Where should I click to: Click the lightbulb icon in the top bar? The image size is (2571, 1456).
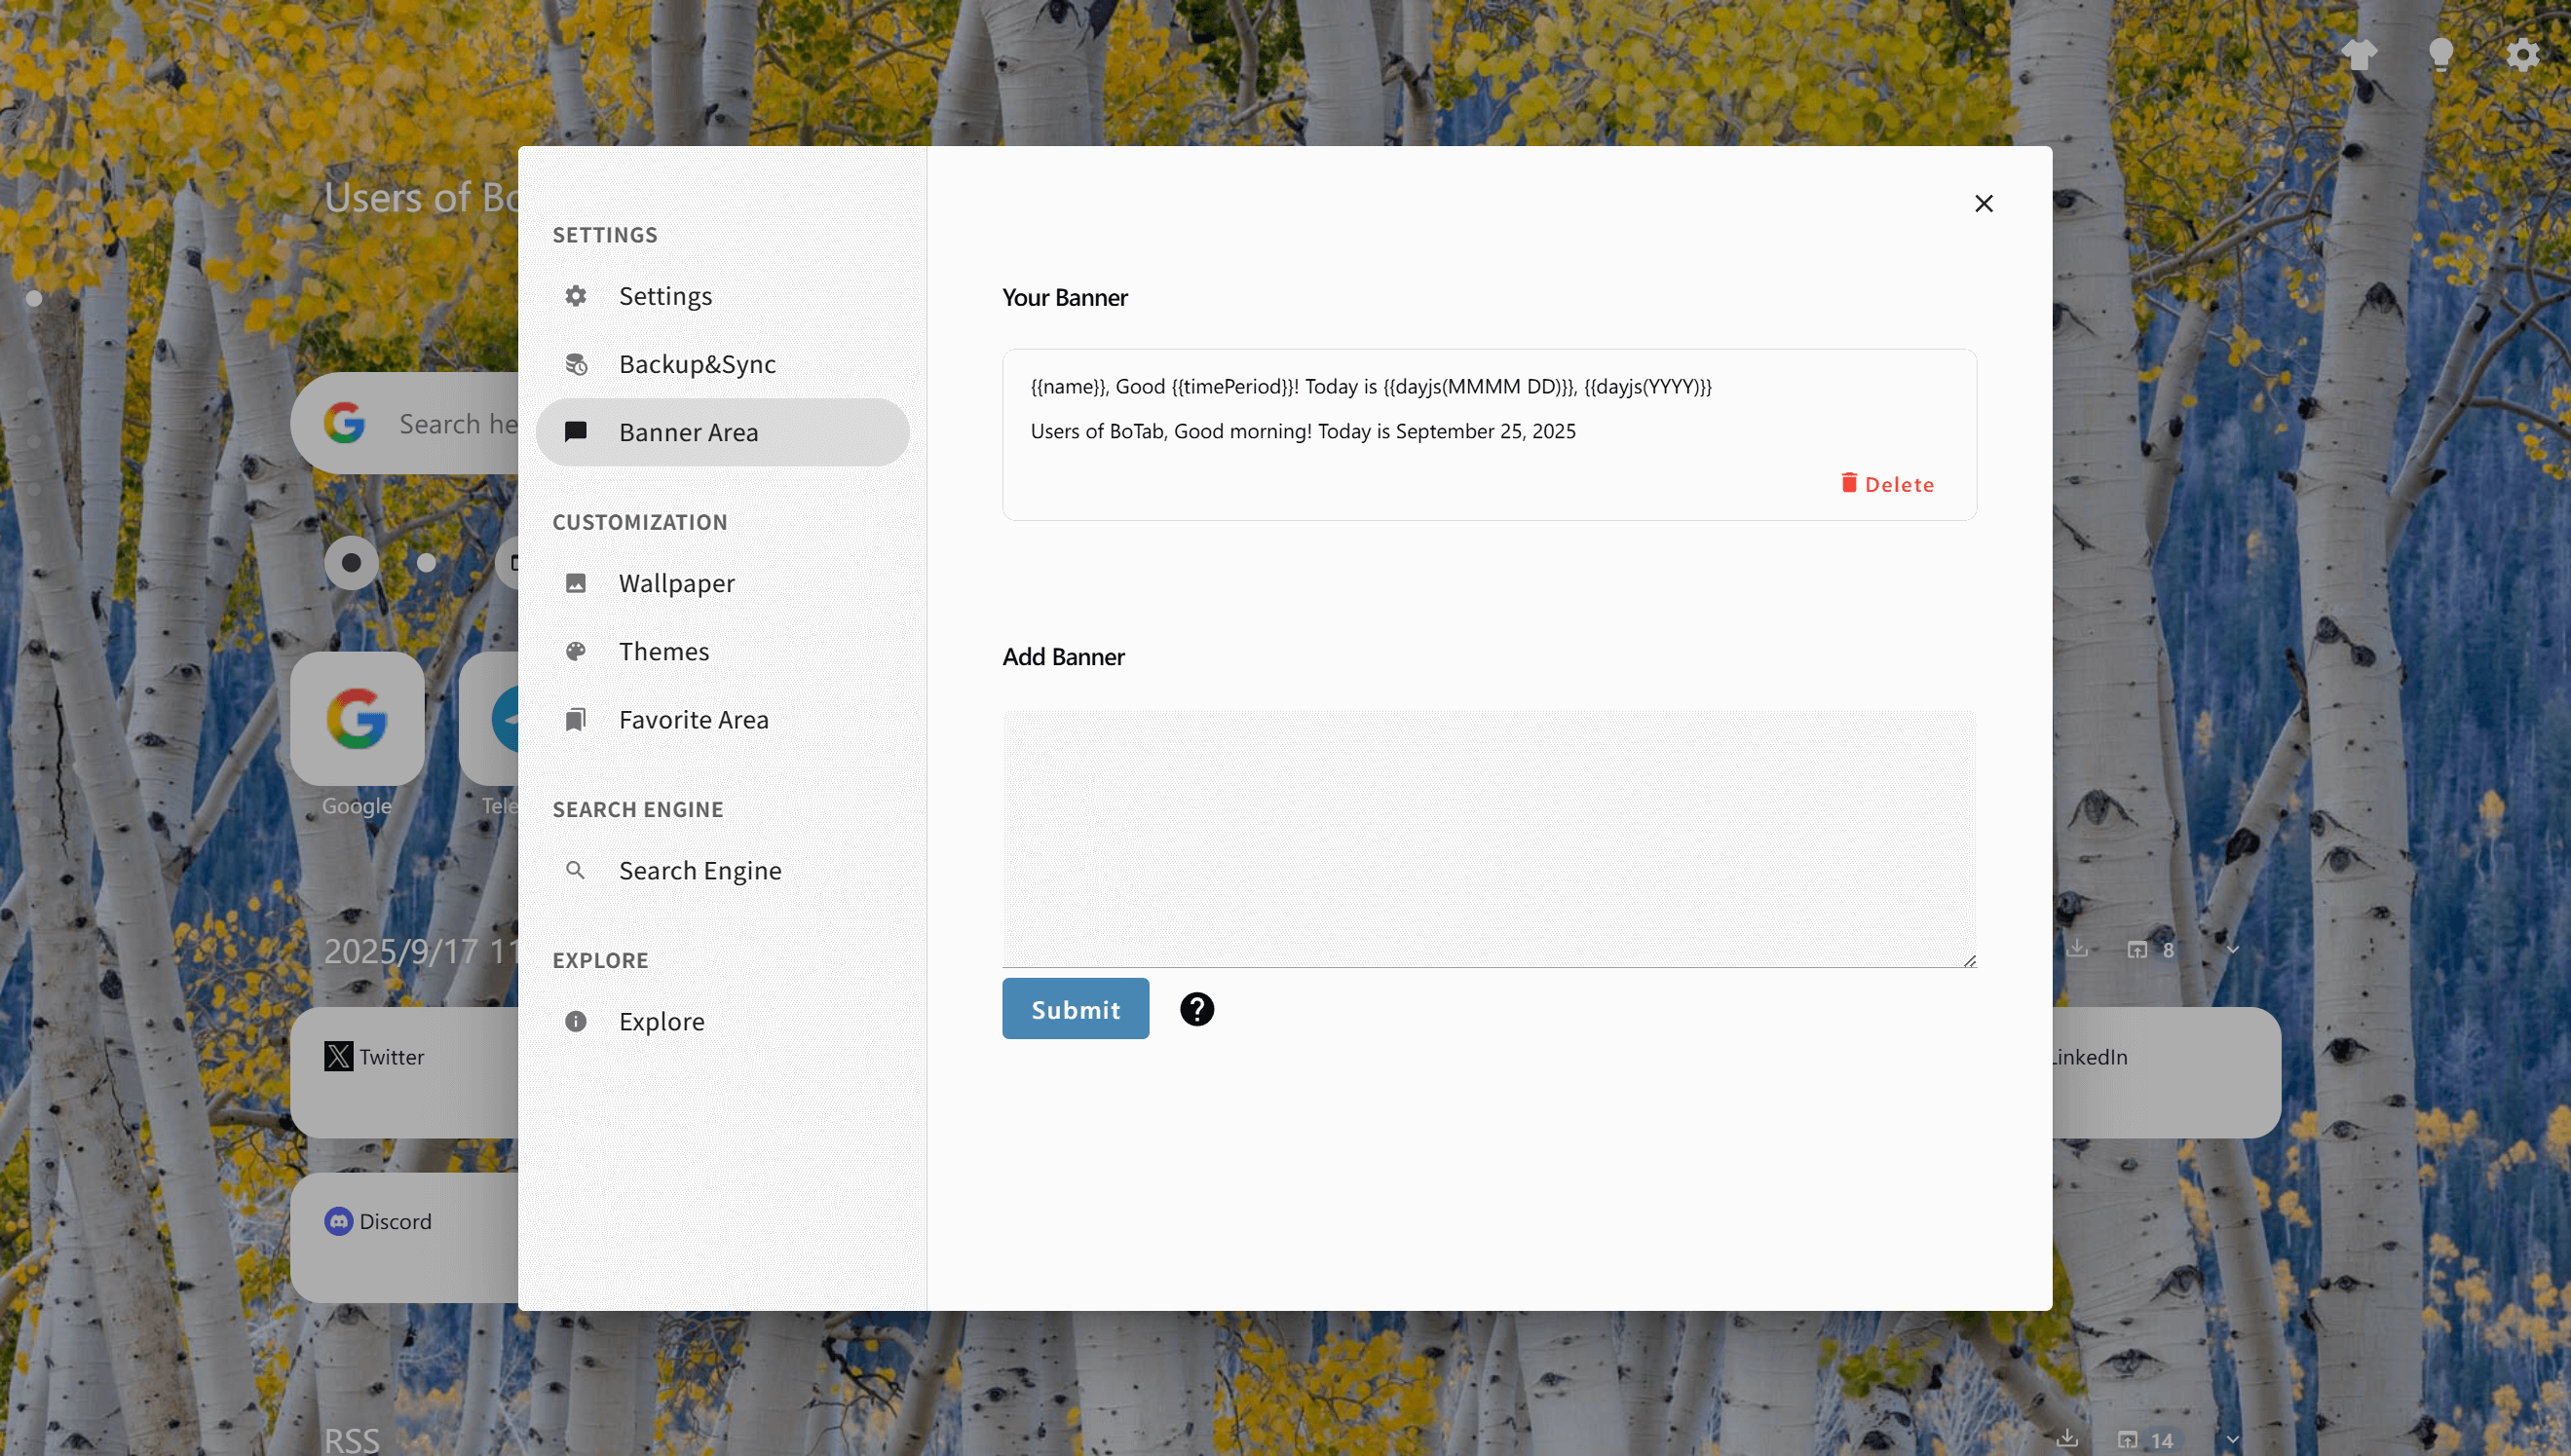(x=2441, y=54)
